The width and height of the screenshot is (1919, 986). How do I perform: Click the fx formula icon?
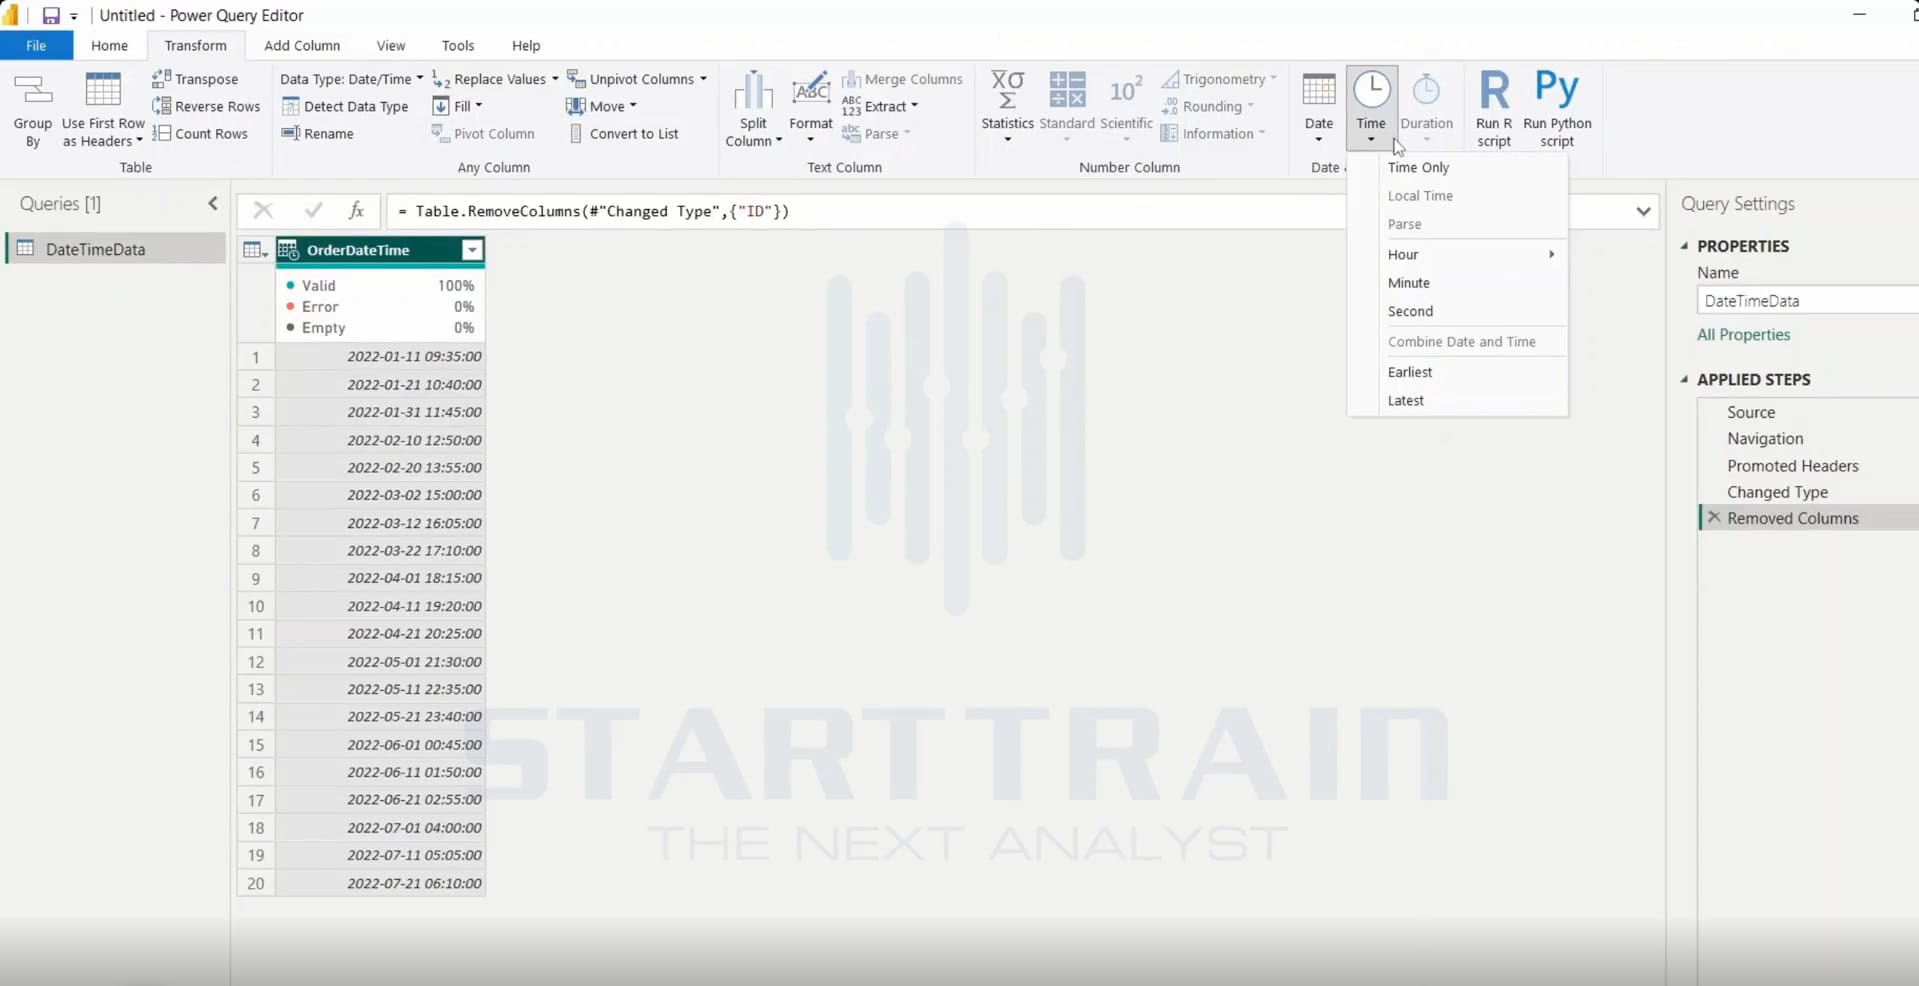click(356, 210)
